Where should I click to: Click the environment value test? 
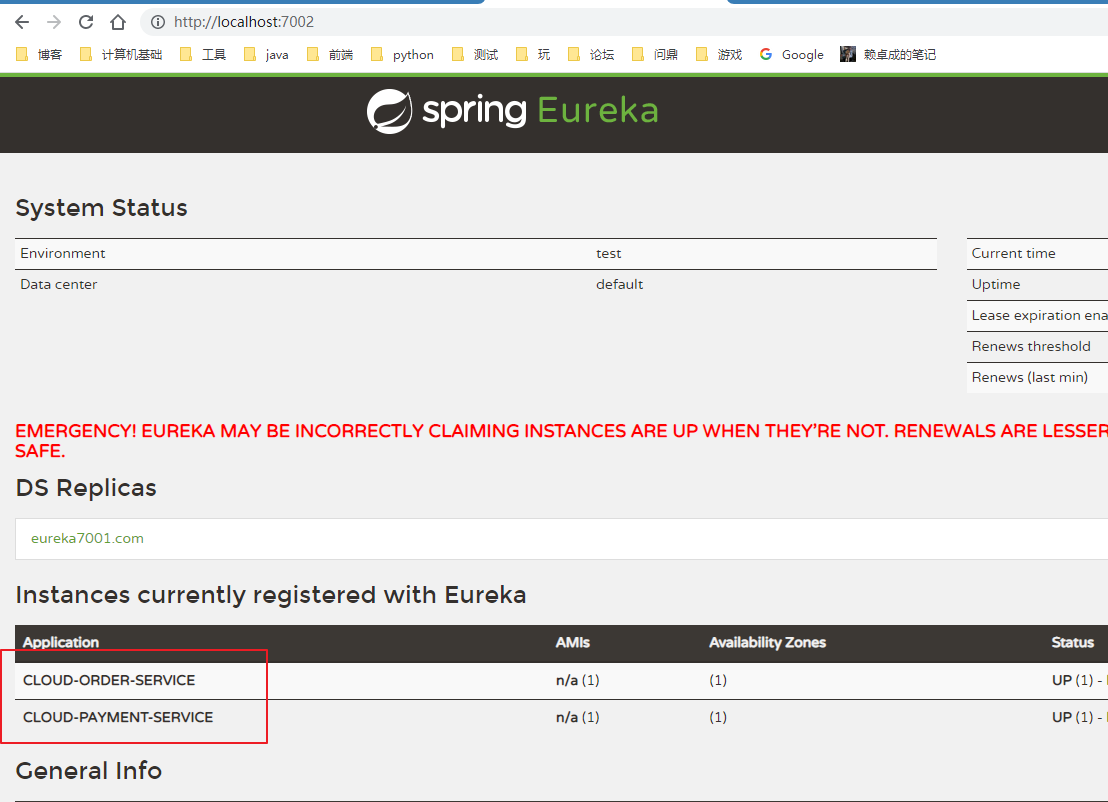coord(608,254)
